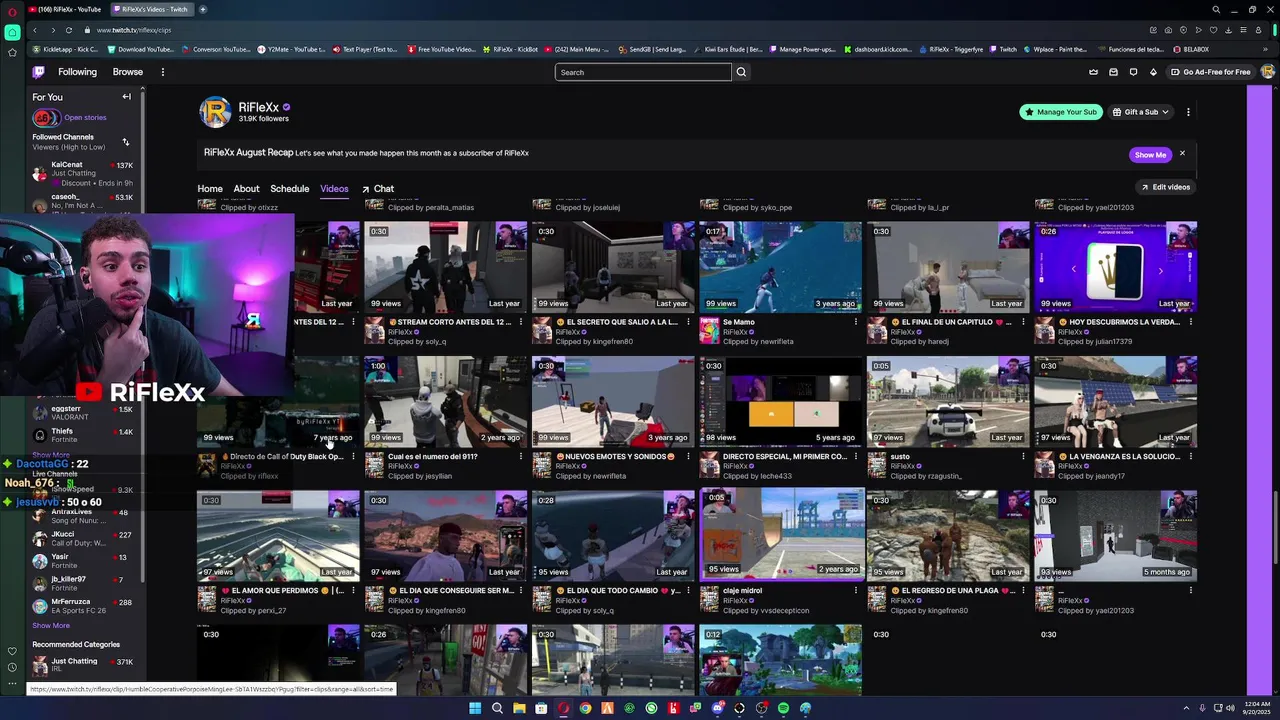Open the Prime loot crown icon
This screenshot has height=720, width=1280.
tap(1093, 72)
